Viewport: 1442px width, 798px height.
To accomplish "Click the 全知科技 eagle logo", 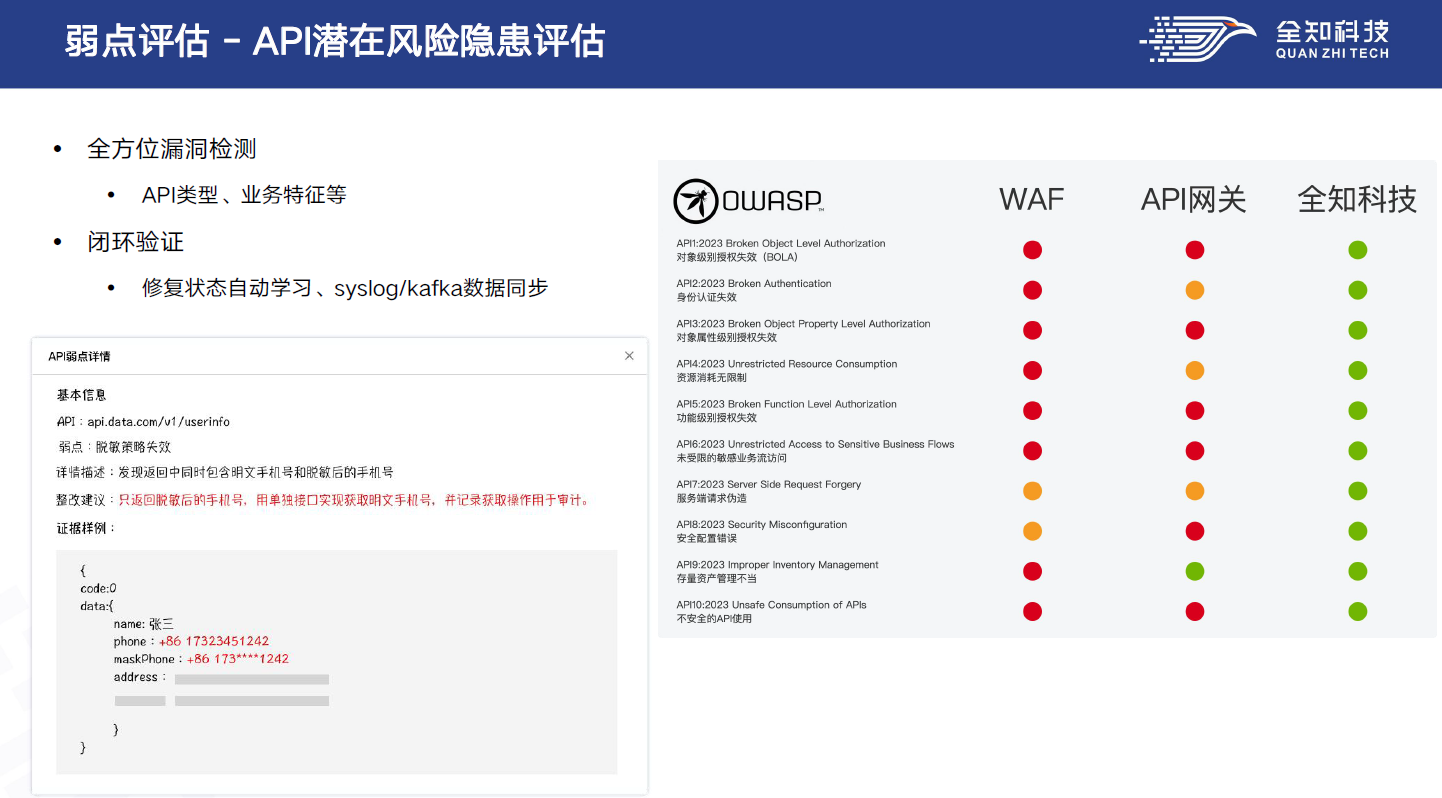I will point(1197,39).
